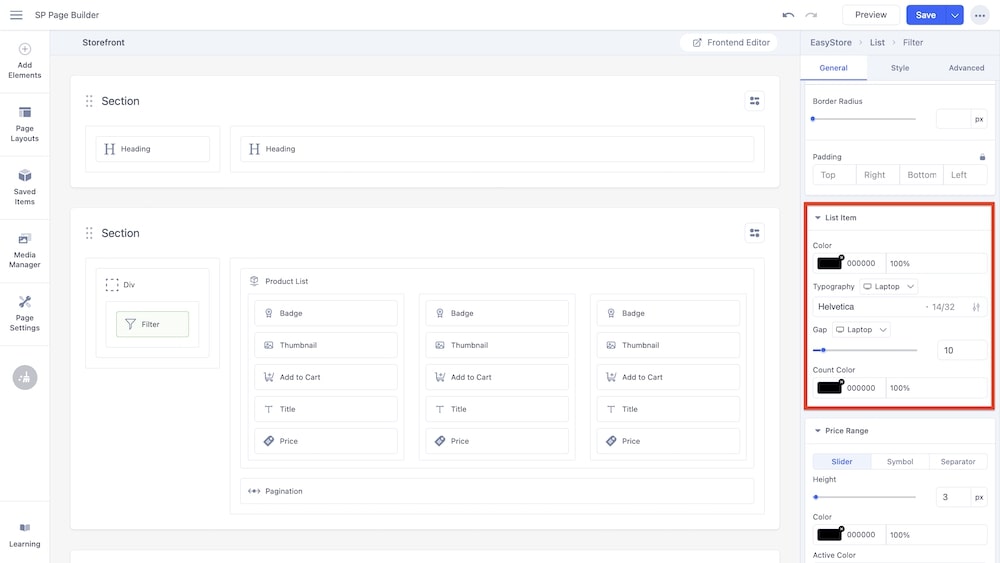Switch to the Style tab

pyautogui.click(x=900, y=68)
